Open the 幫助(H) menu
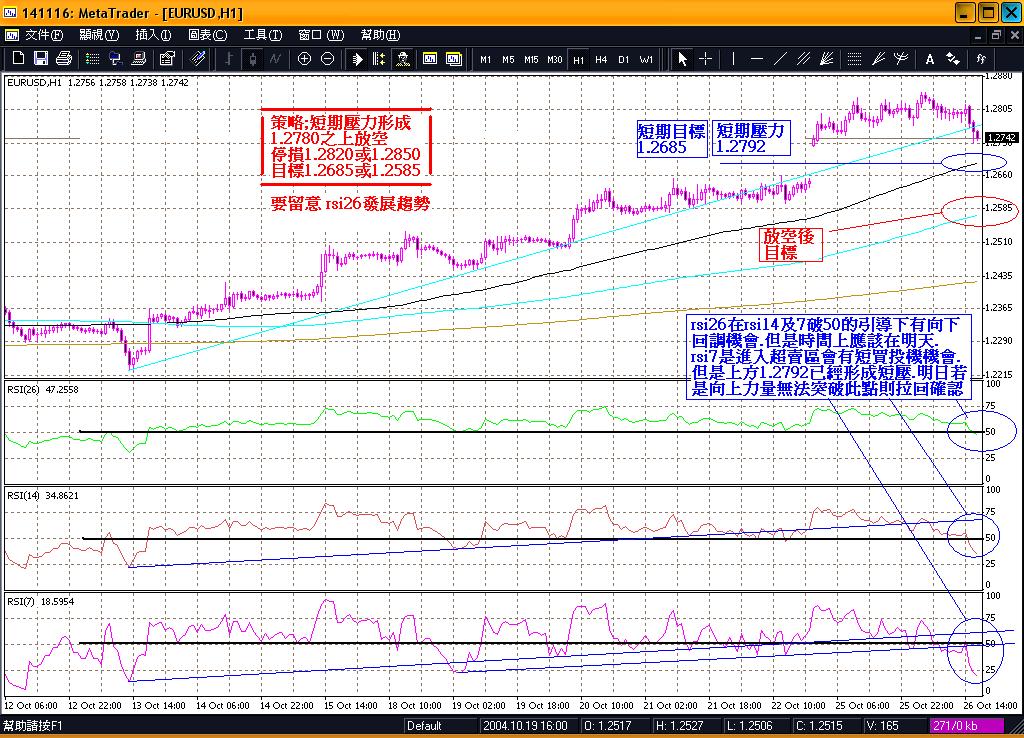This screenshot has height=738, width=1024. [x=381, y=35]
